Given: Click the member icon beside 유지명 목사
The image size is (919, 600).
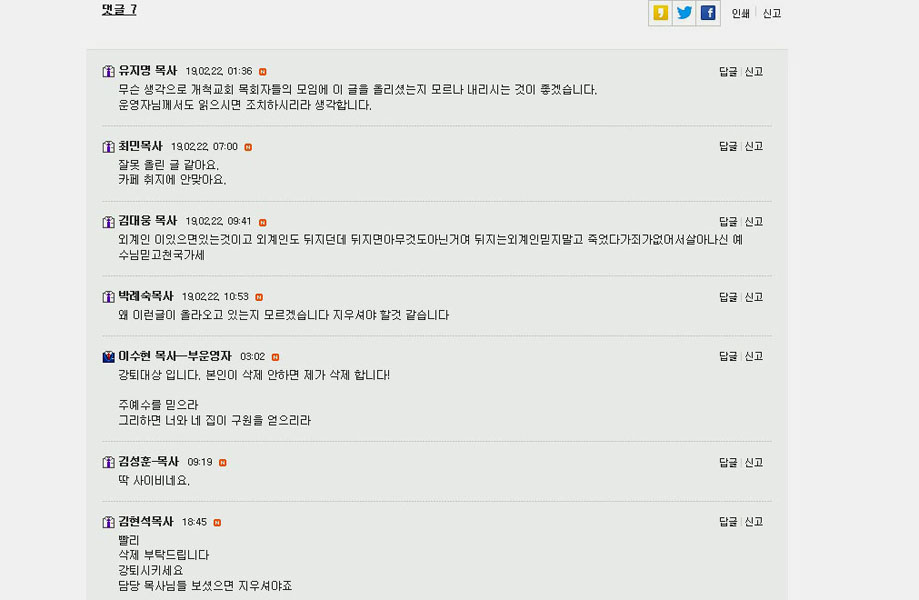Looking at the screenshot, I should 108,71.
